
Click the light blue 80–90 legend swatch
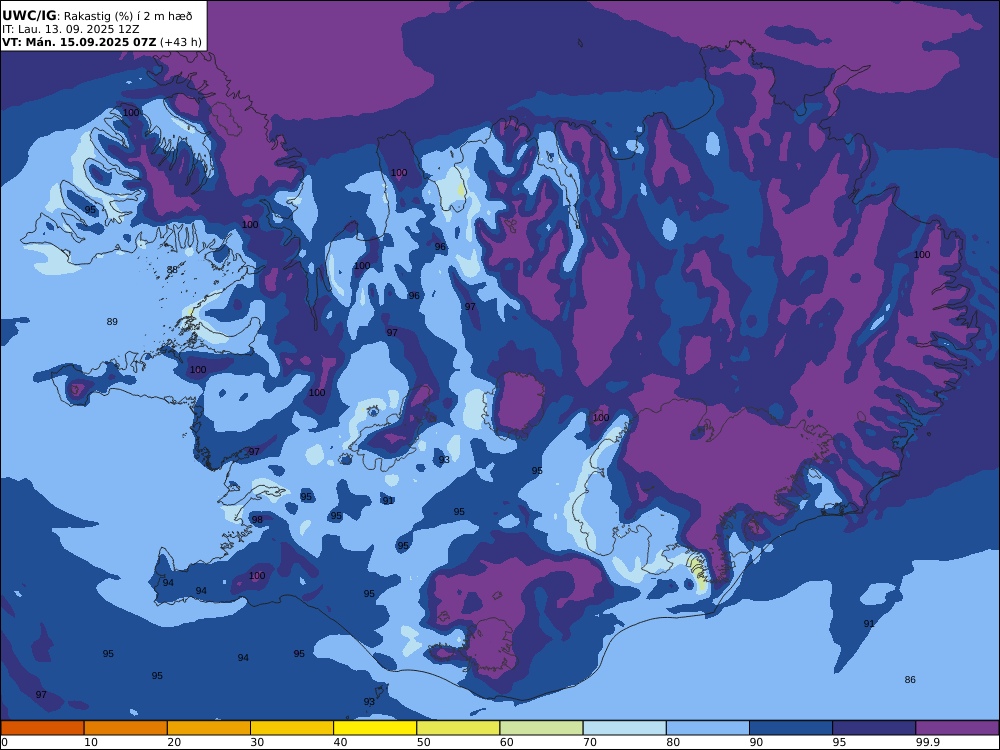point(708,728)
